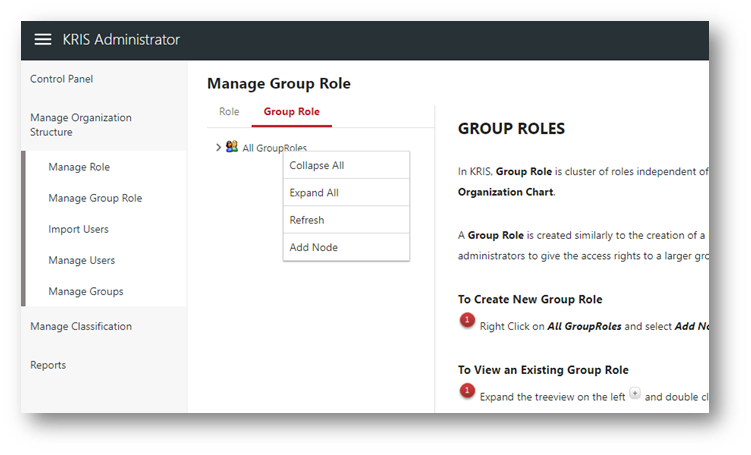Choose Add Node from context menu
Screen dimensions: 751x455
(x=346, y=247)
